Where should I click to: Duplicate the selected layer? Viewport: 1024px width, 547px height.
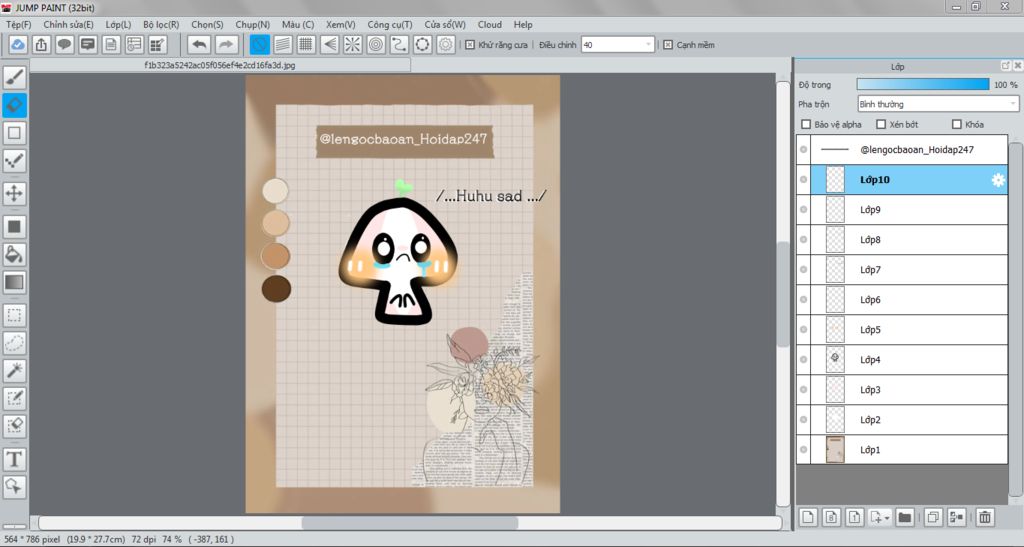933,518
